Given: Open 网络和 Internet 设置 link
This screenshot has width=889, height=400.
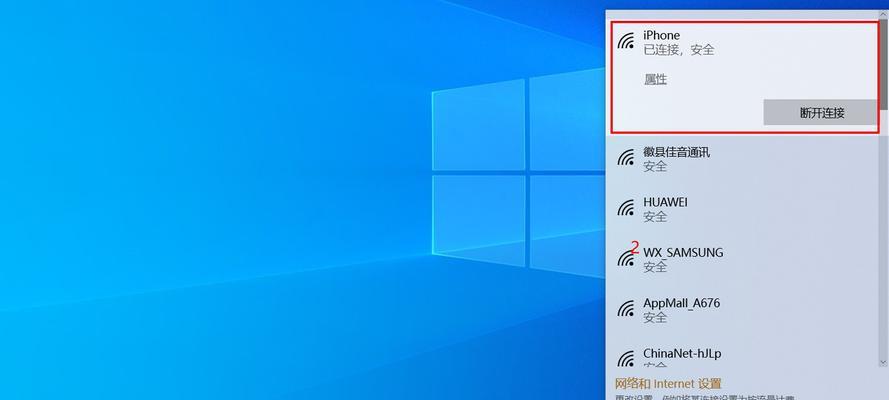Looking at the screenshot, I should (x=668, y=384).
